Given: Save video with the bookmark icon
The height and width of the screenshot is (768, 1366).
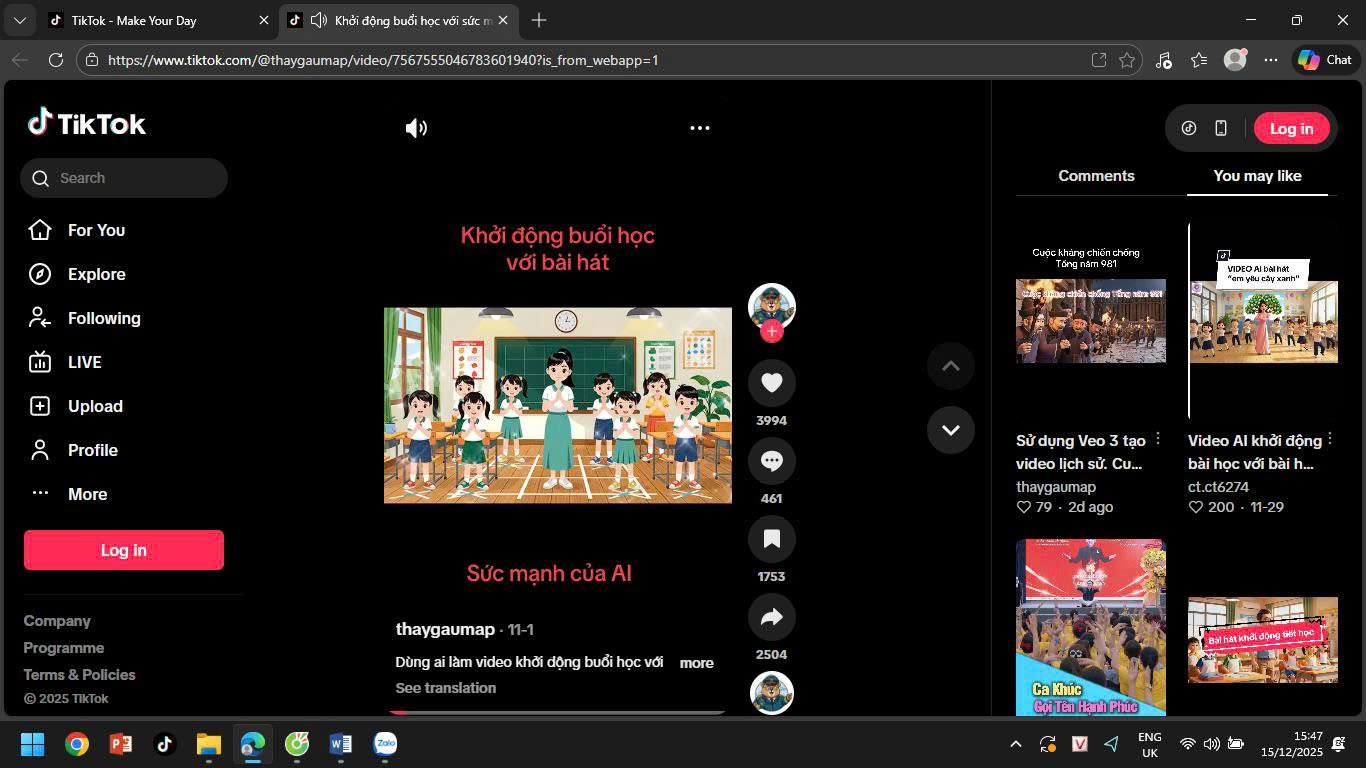Looking at the screenshot, I should coord(771,539).
